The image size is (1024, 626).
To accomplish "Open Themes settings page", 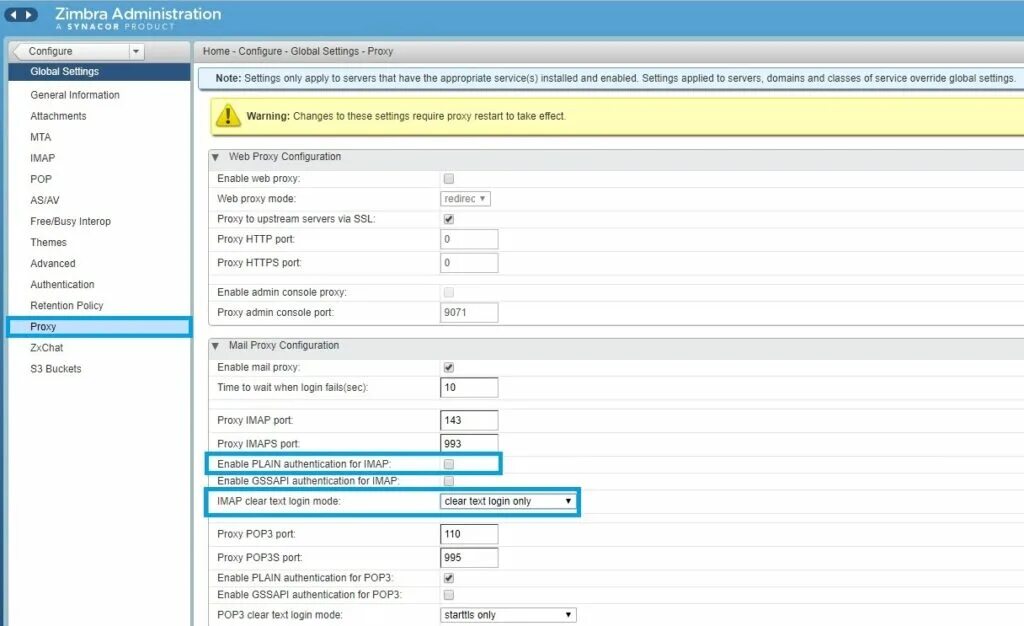I will 48,242.
